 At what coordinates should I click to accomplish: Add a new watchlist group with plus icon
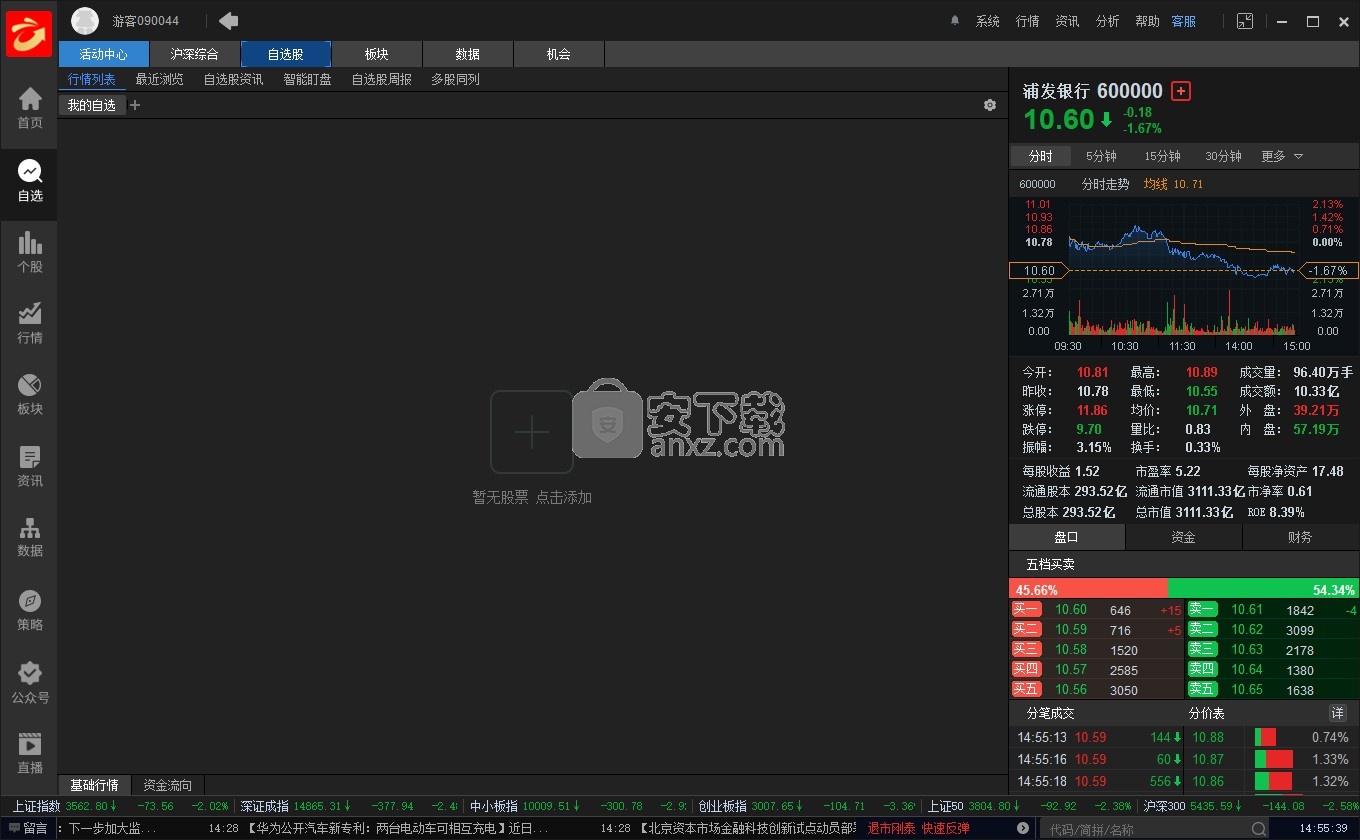coord(135,105)
